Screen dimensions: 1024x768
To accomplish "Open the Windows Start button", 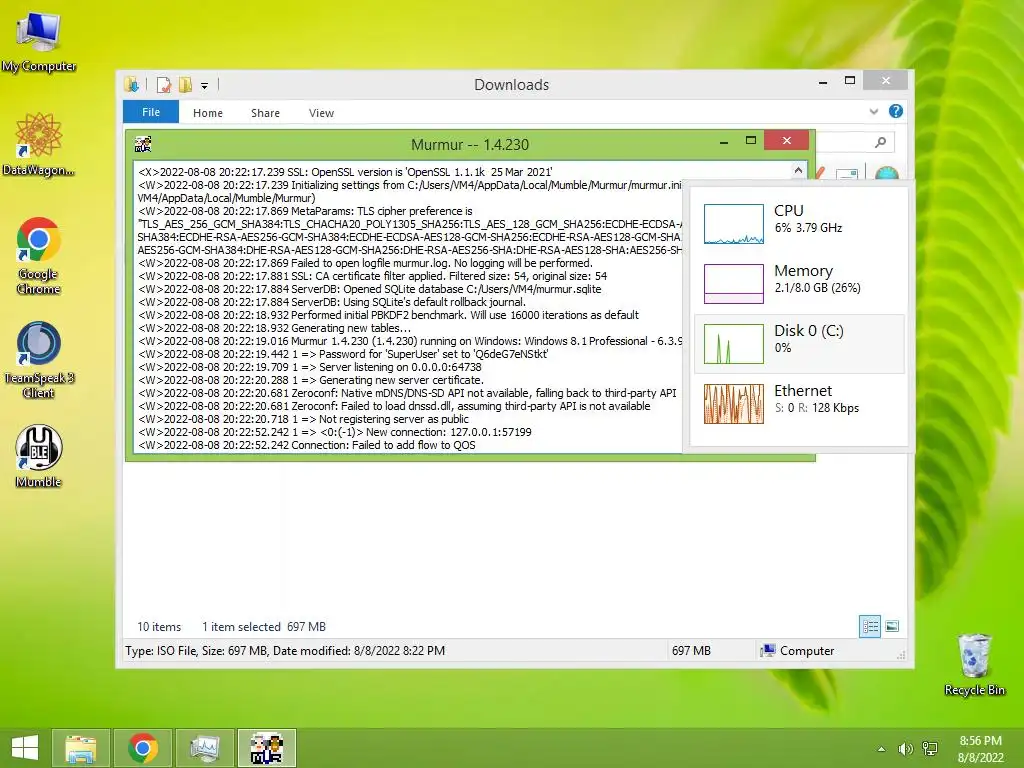I will pyautogui.click(x=25, y=748).
